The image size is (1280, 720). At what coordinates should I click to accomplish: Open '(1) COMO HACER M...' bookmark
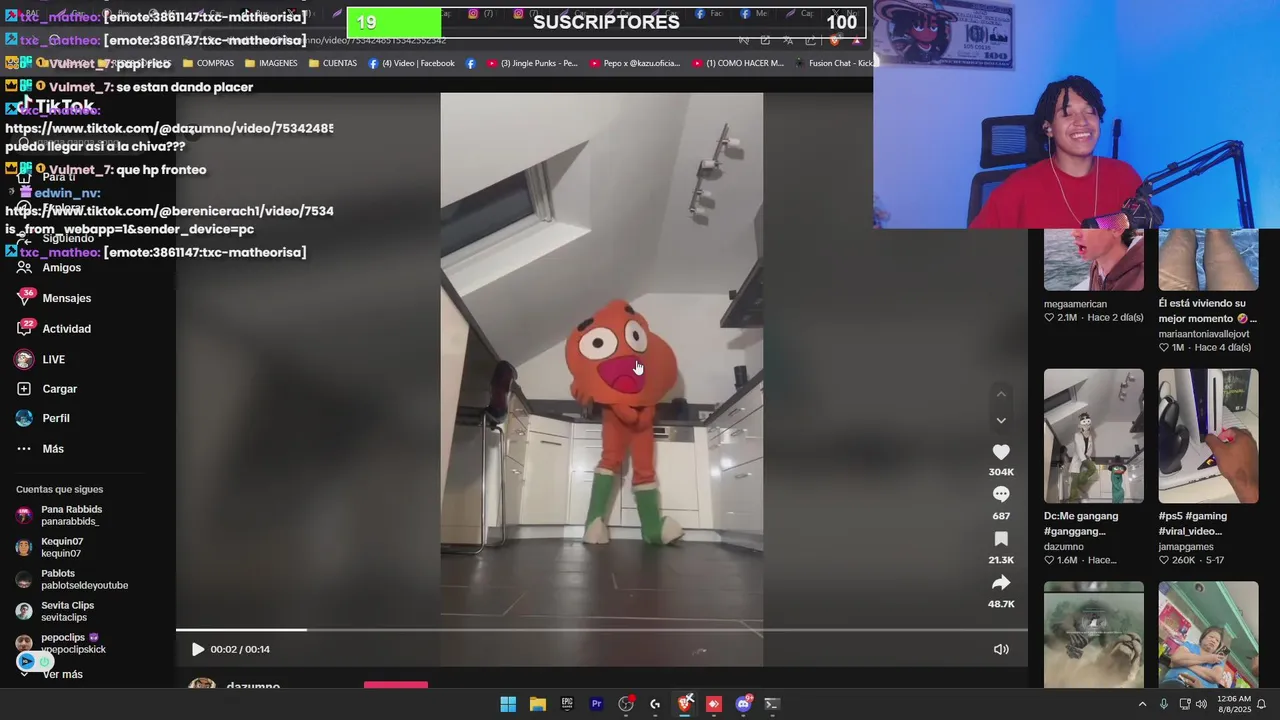pos(738,63)
